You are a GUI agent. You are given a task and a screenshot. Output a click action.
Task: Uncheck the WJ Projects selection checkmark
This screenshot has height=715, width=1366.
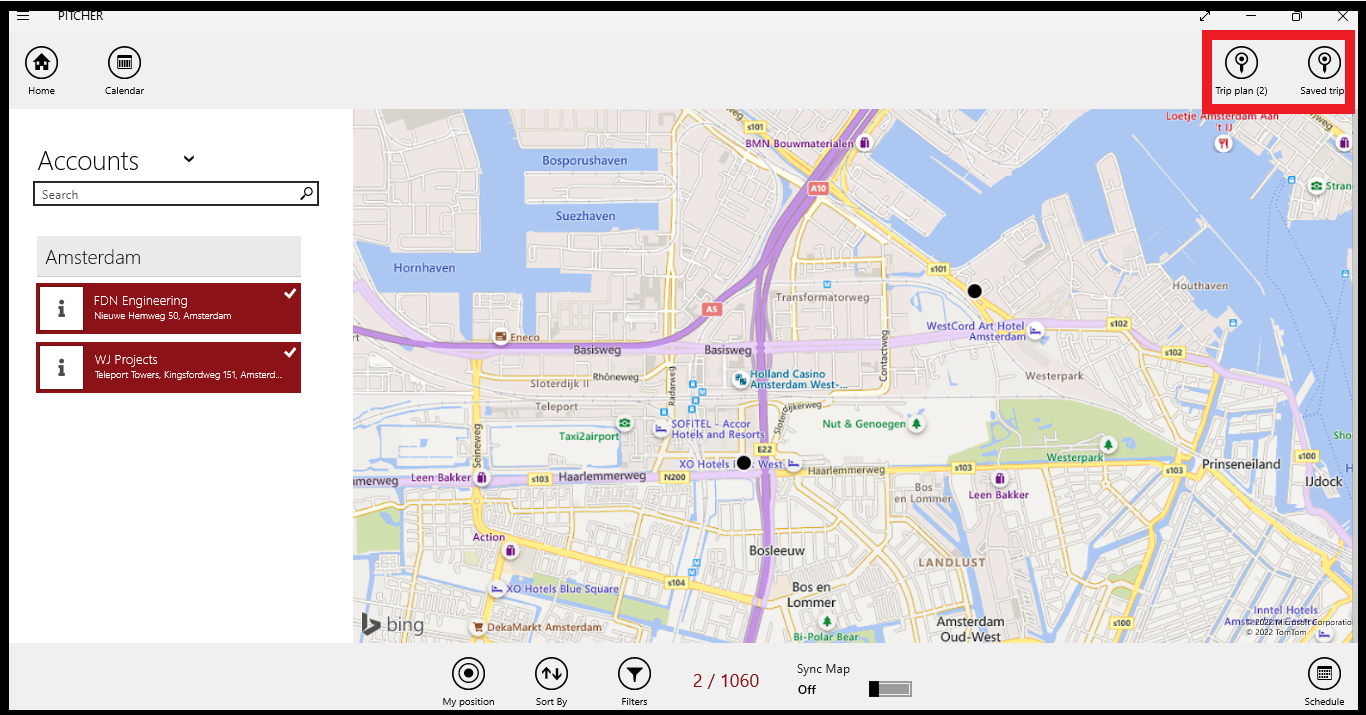pyautogui.click(x=290, y=352)
